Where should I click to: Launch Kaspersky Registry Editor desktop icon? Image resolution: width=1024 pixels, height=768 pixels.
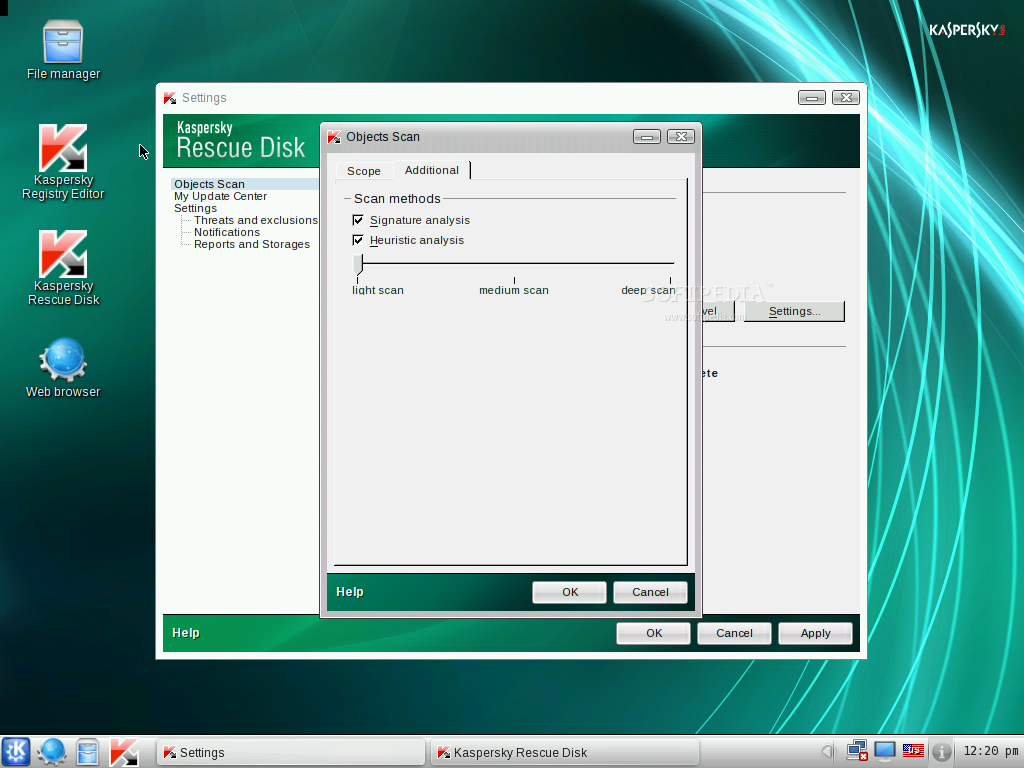tap(63, 161)
